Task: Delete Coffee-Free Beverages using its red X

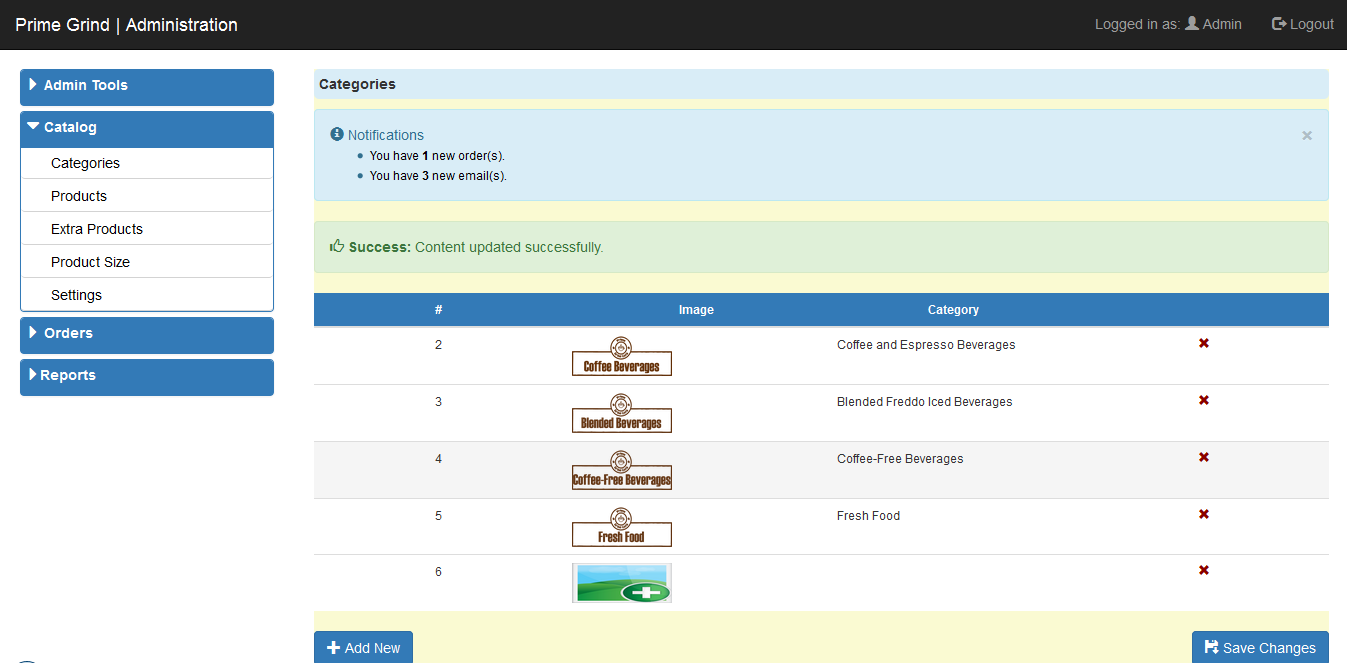Action: click(x=1203, y=457)
